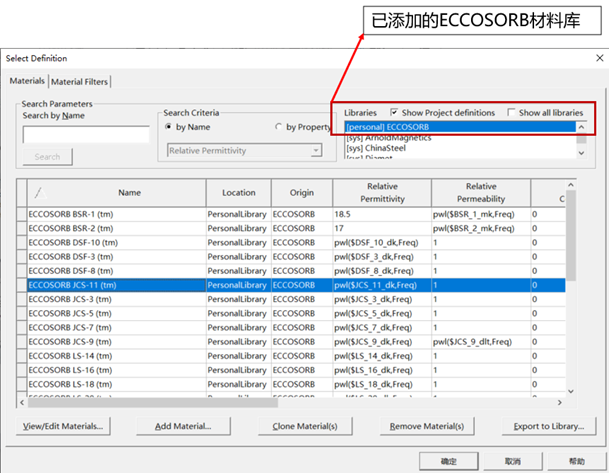Select material ECCOSORB JCS-11 (tm)
The width and height of the screenshot is (609, 473).
coord(117,285)
